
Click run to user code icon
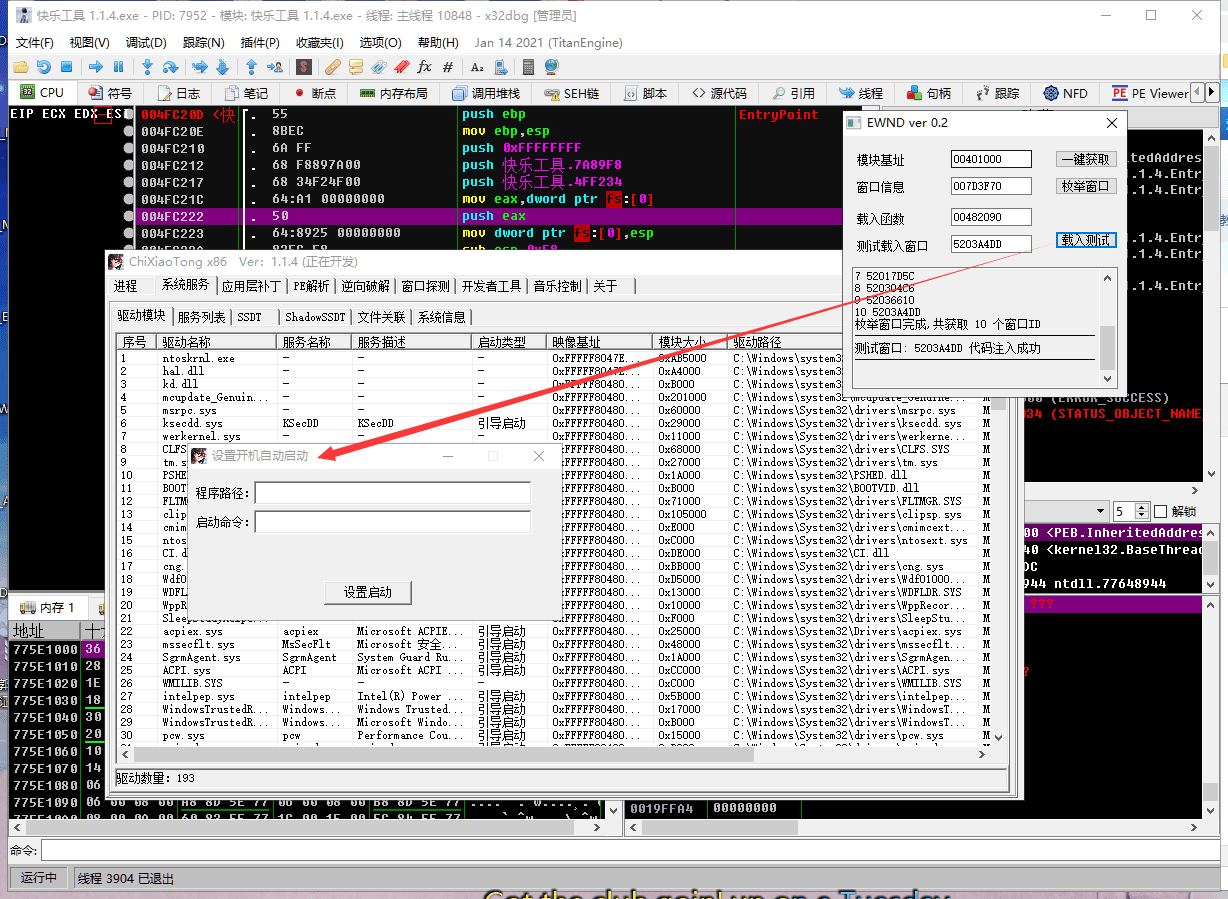tap(274, 67)
